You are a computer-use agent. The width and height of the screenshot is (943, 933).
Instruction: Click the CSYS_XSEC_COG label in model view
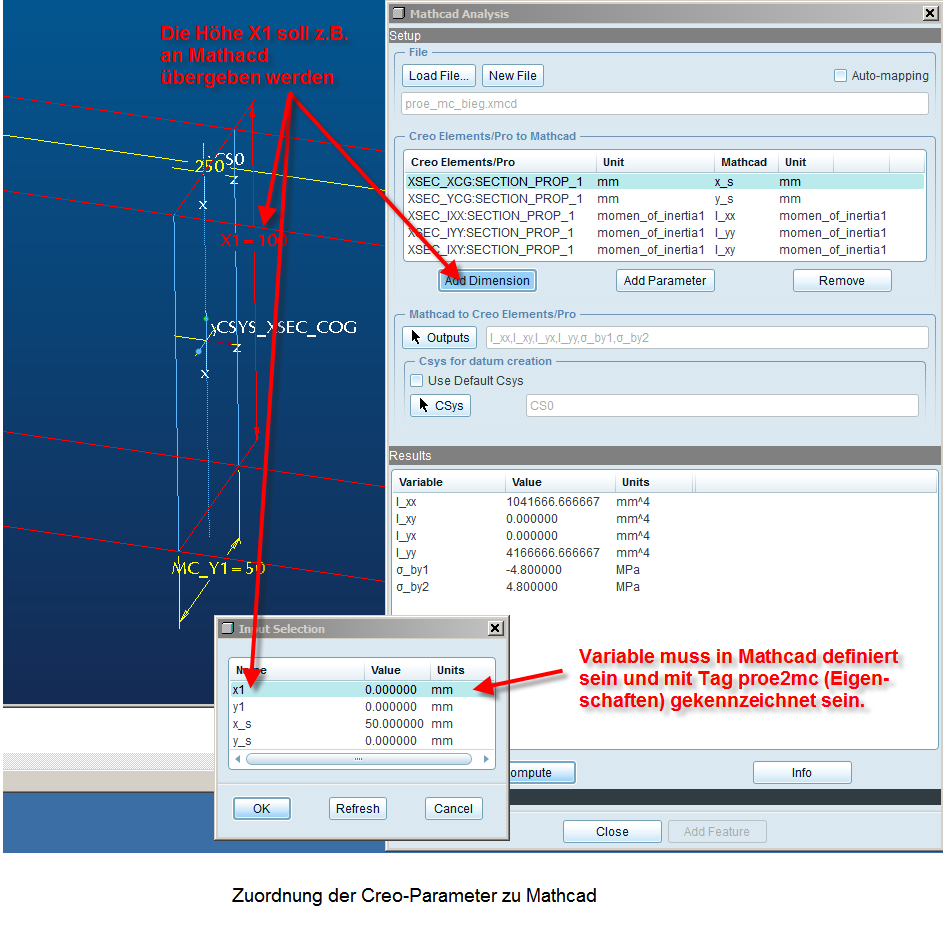pyautogui.click(x=286, y=327)
